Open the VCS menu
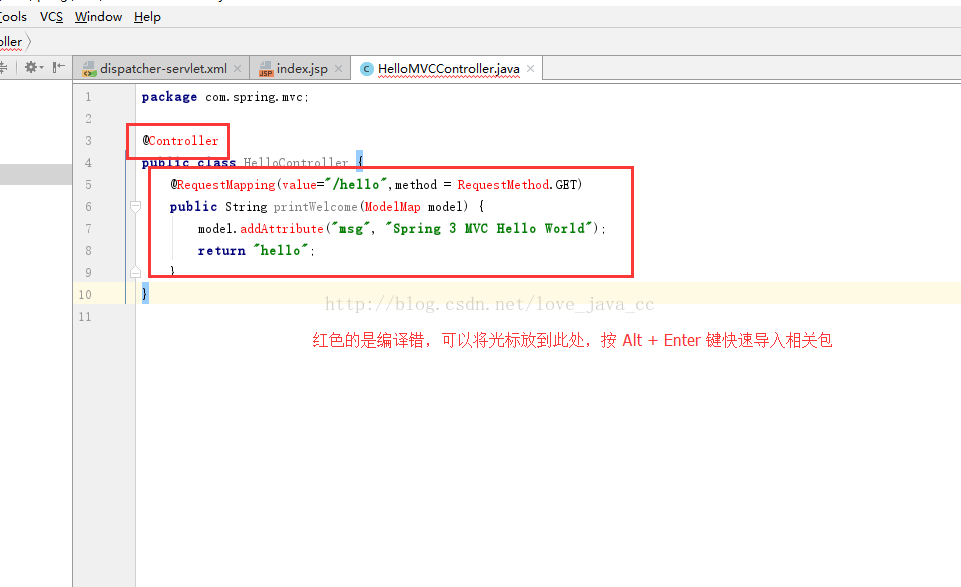Image resolution: width=961 pixels, height=587 pixels. (x=51, y=17)
